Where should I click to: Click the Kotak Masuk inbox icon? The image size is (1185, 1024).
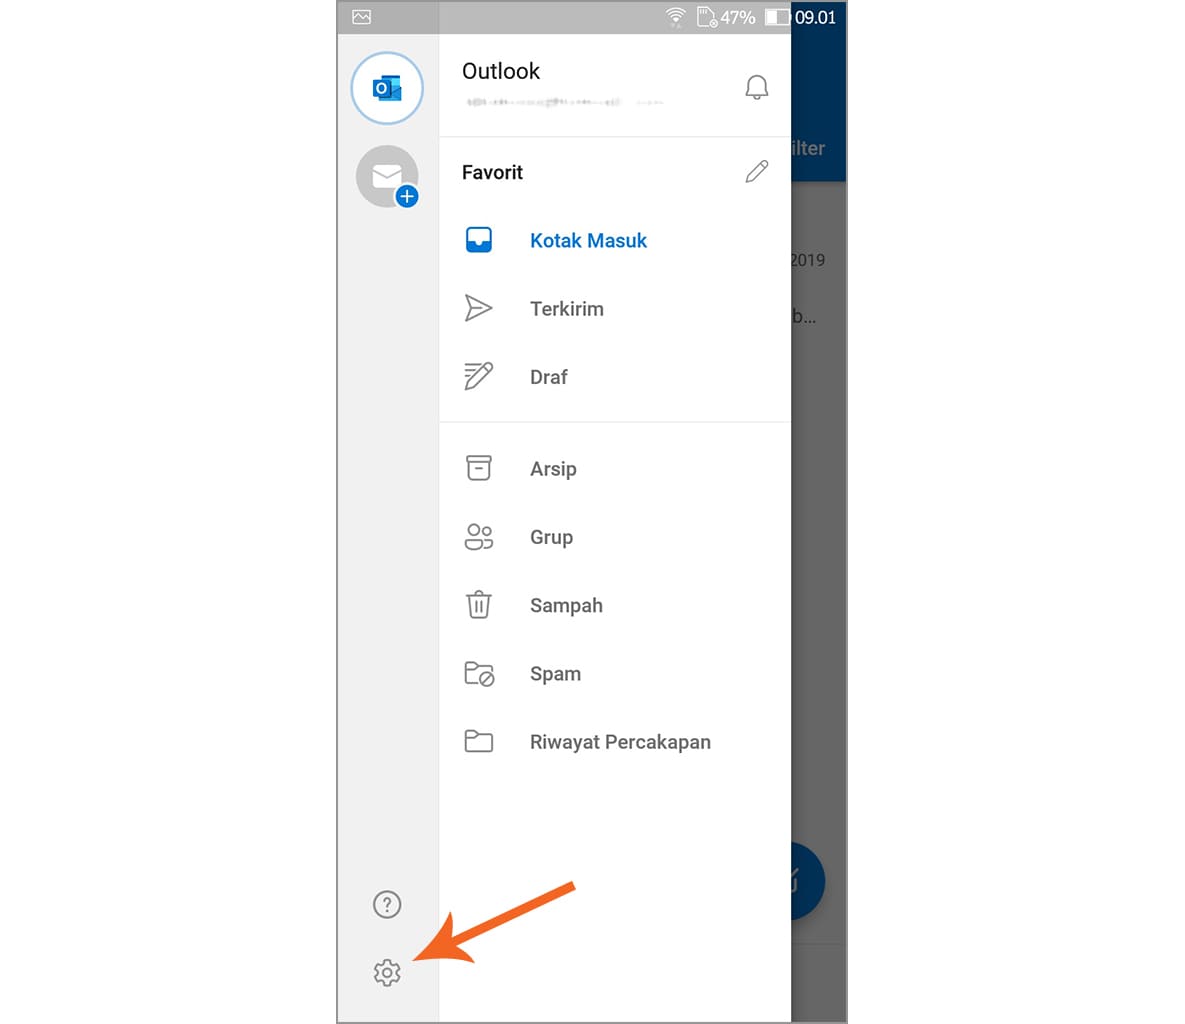click(478, 240)
